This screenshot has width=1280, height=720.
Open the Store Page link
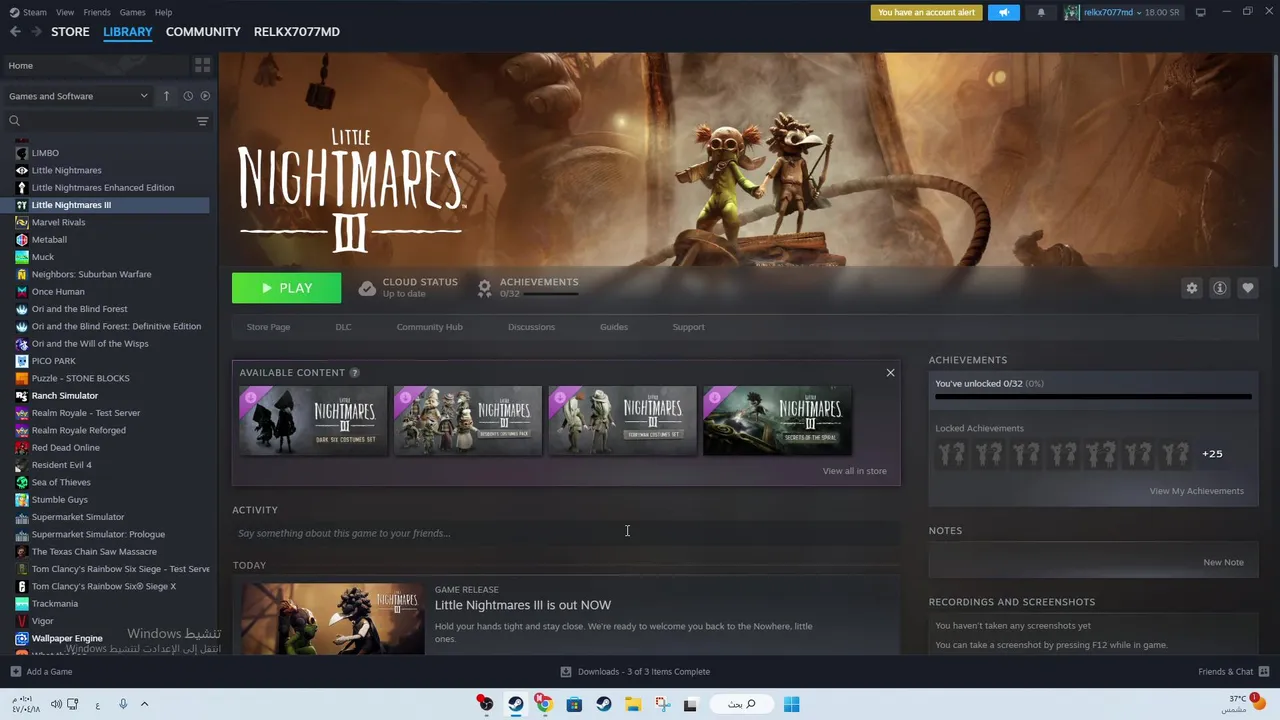pos(268,327)
